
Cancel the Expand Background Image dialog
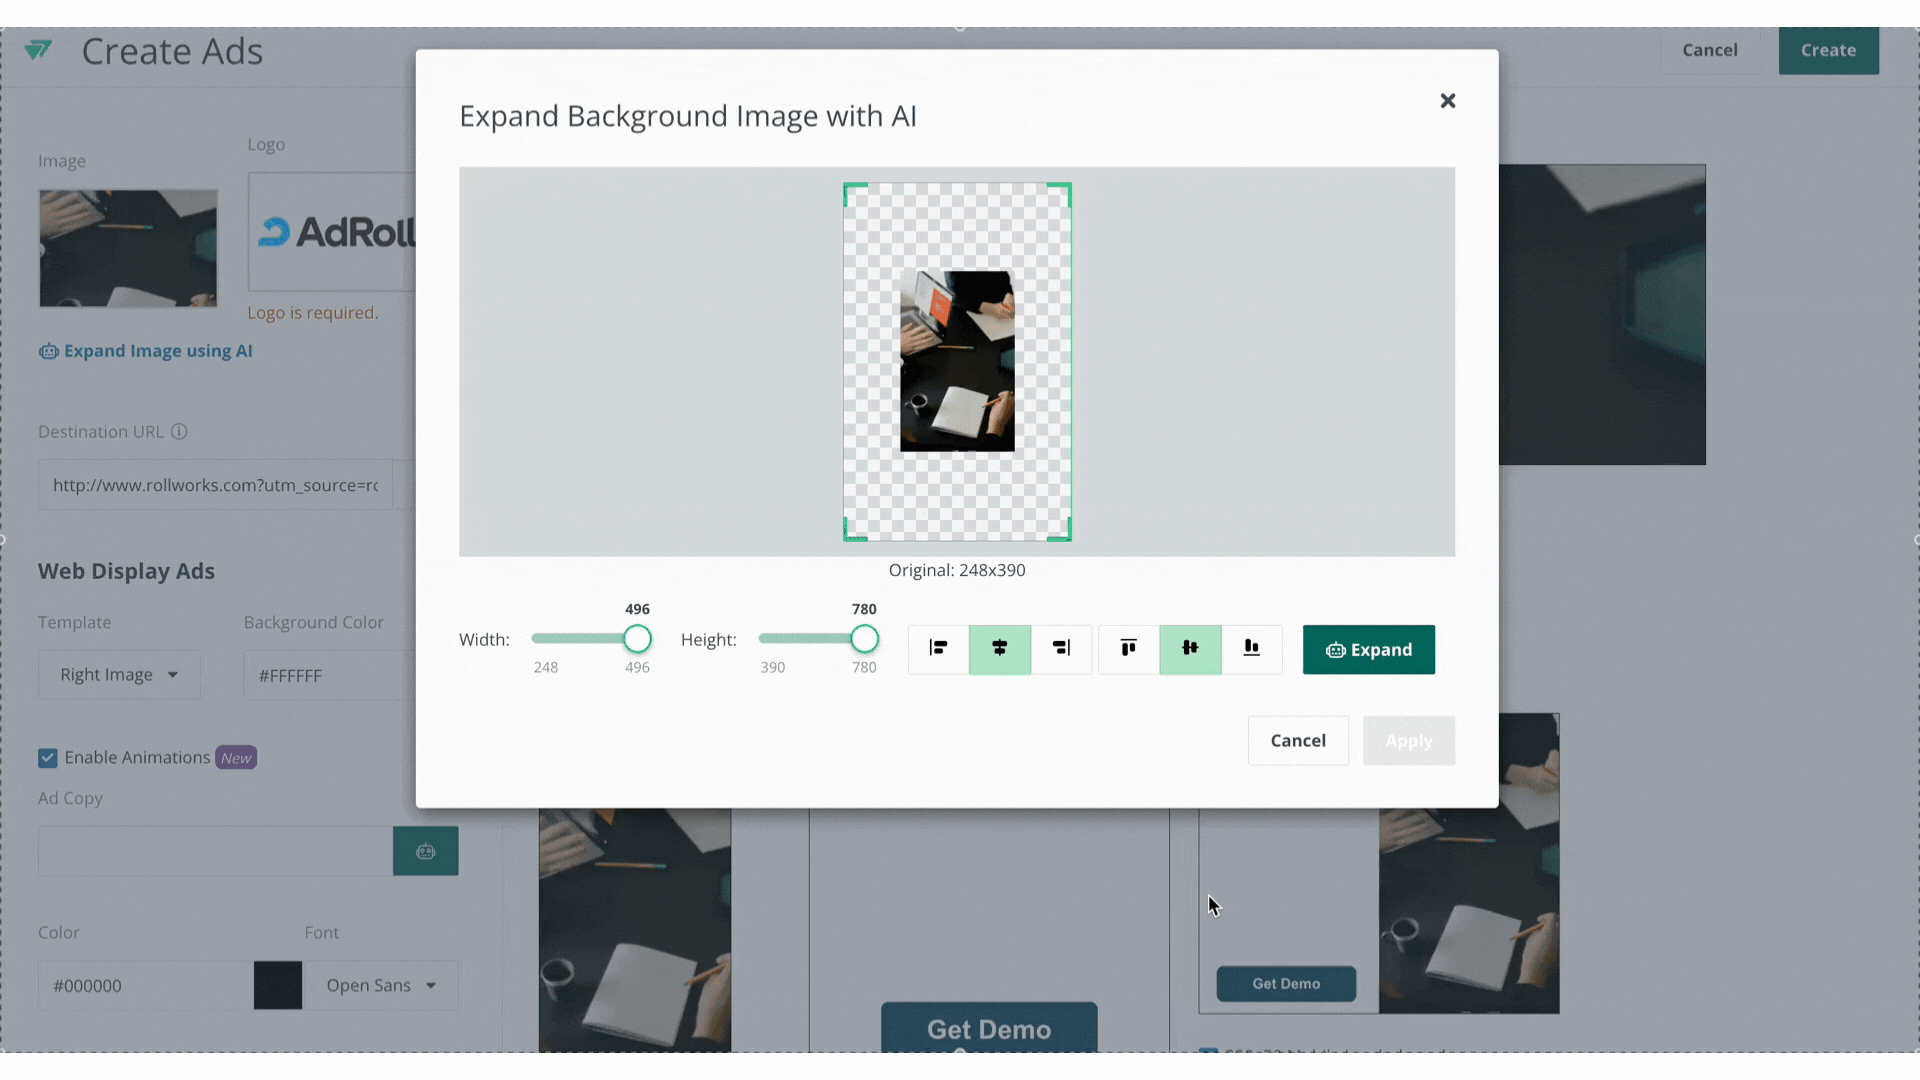tap(1297, 740)
